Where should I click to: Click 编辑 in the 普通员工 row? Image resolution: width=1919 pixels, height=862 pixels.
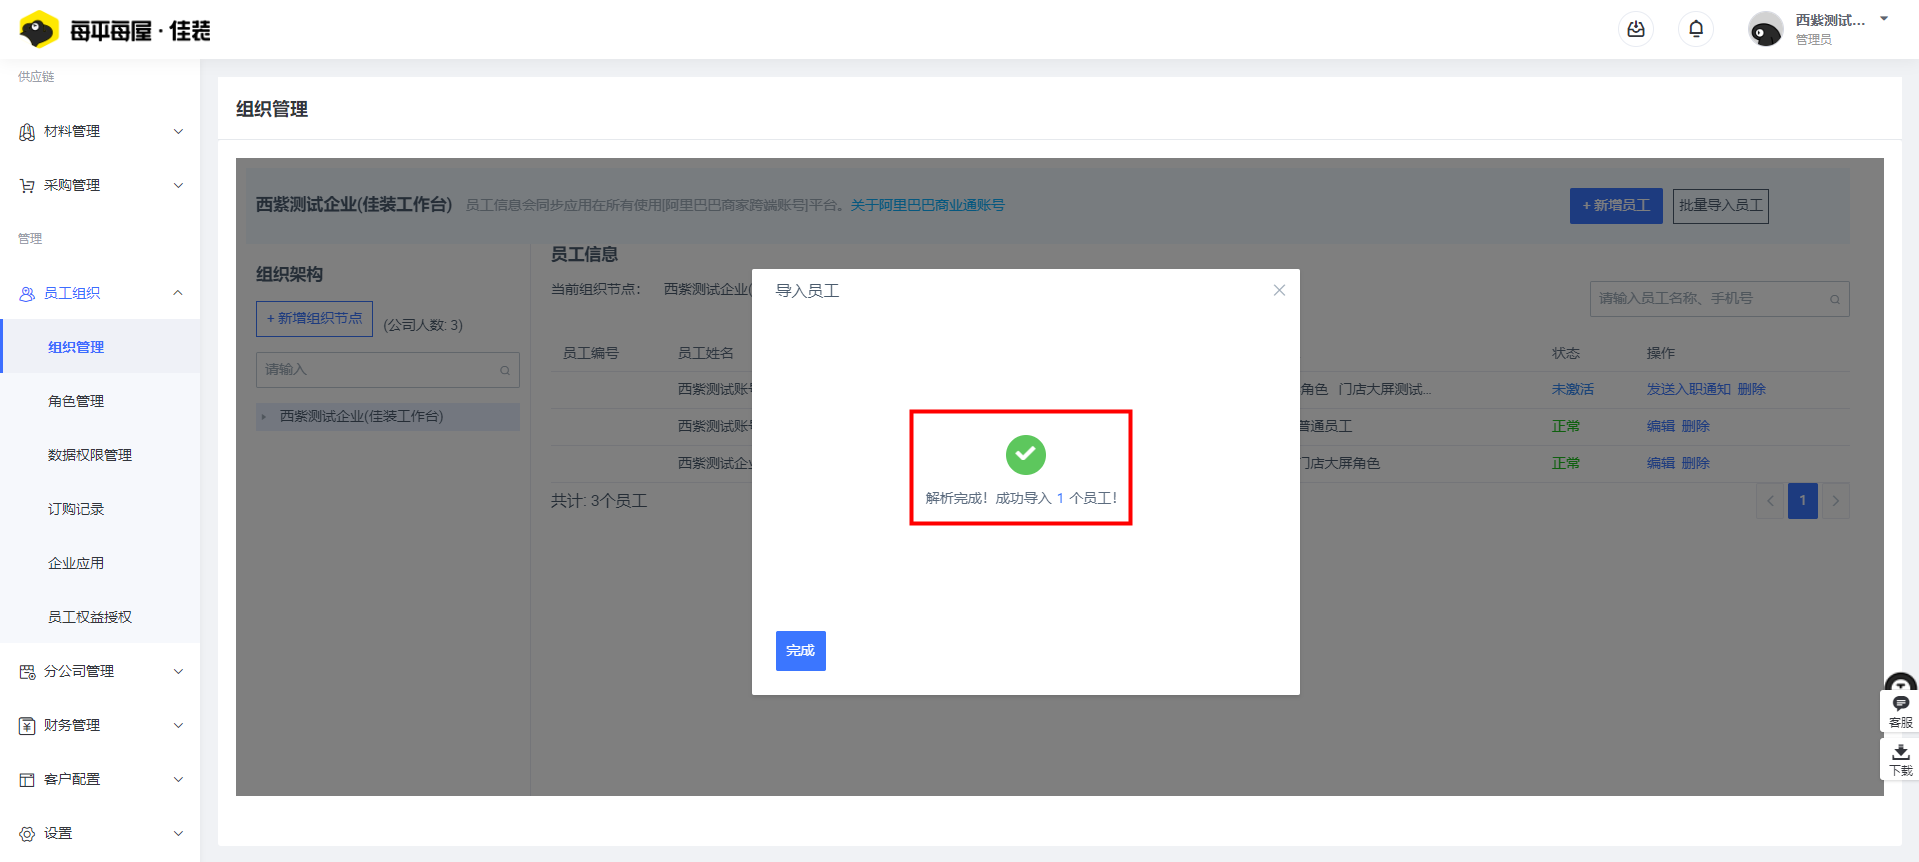pos(1660,426)
